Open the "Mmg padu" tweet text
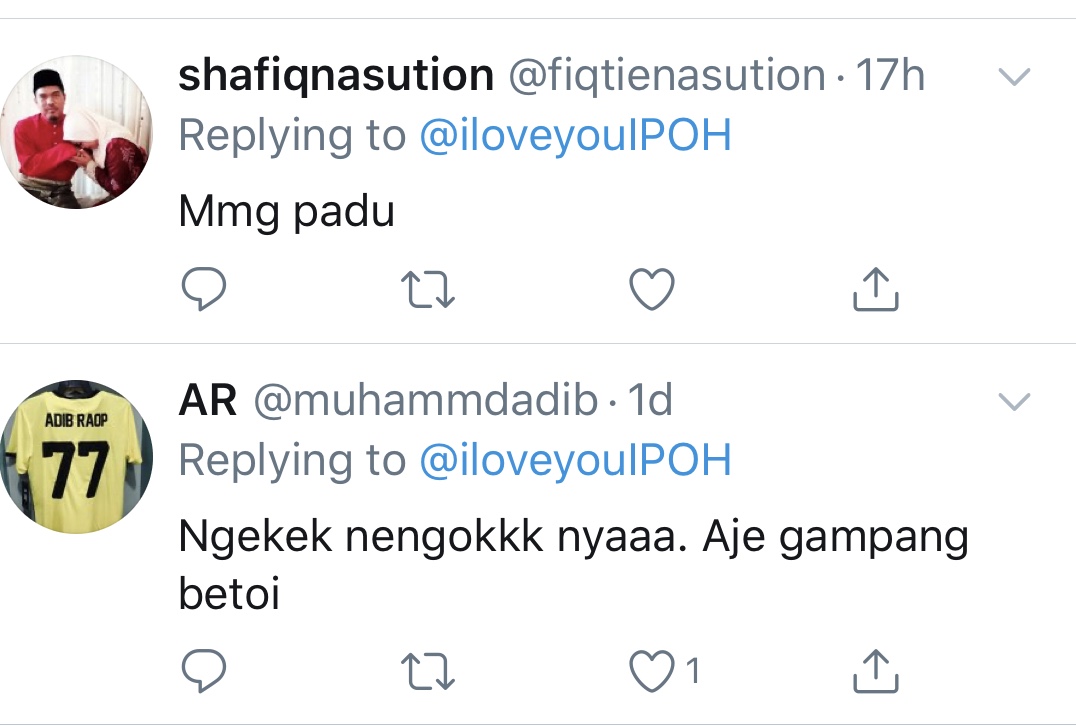Screen dimensions: 1076x726 (286, 212)
